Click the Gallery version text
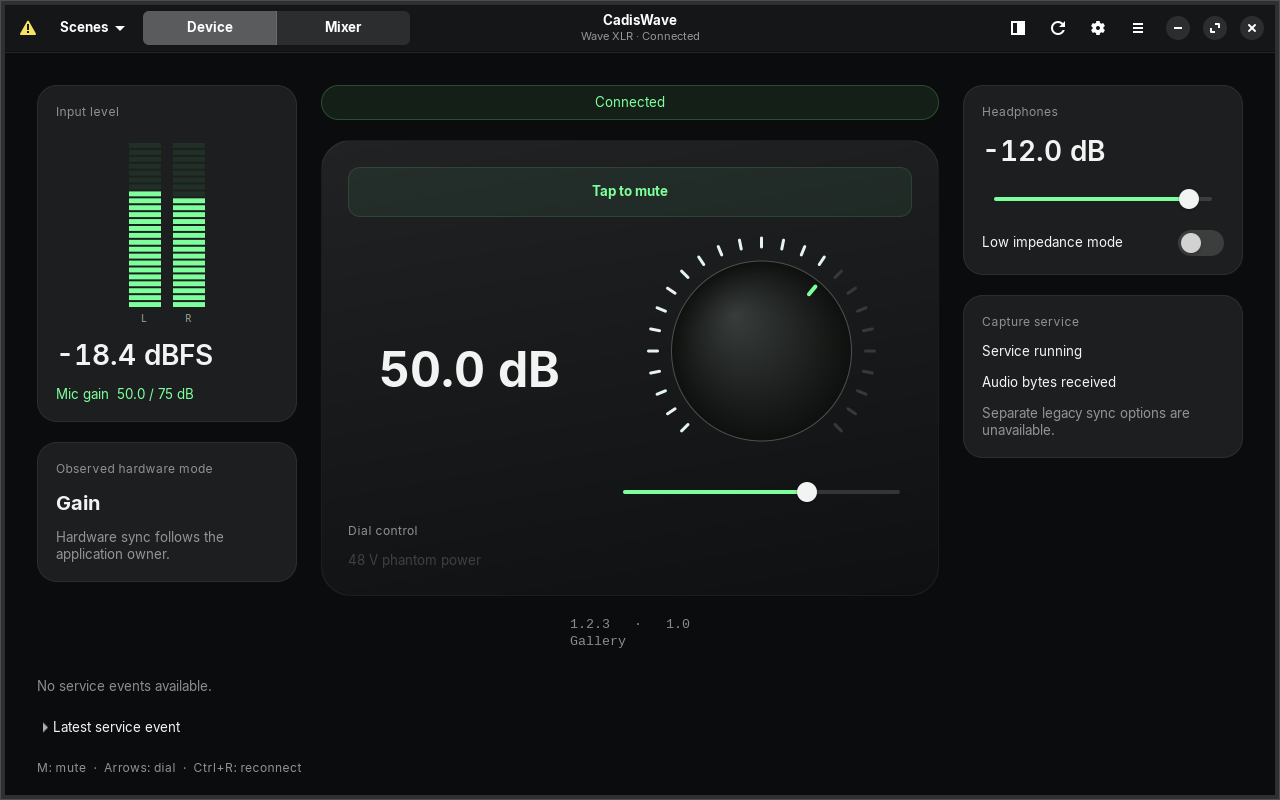Viewport: 1280px width, 800px height. [598, 641]
